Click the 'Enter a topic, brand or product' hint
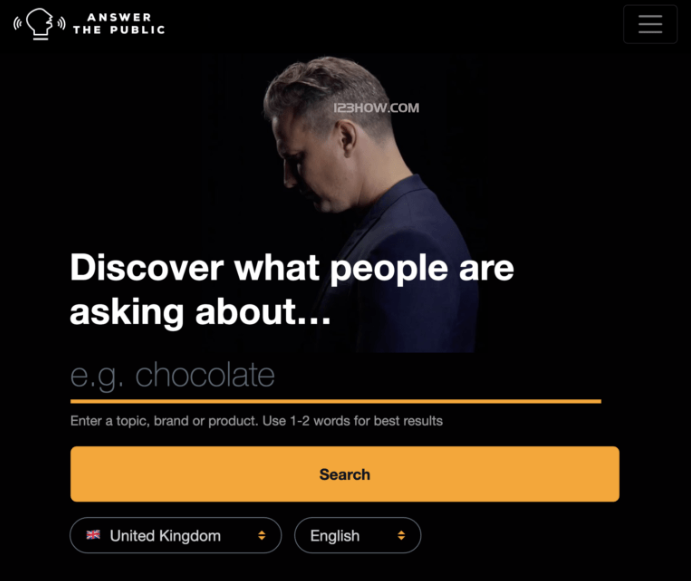The height and width of the screenshot is (581, 691). click(256, 421)
